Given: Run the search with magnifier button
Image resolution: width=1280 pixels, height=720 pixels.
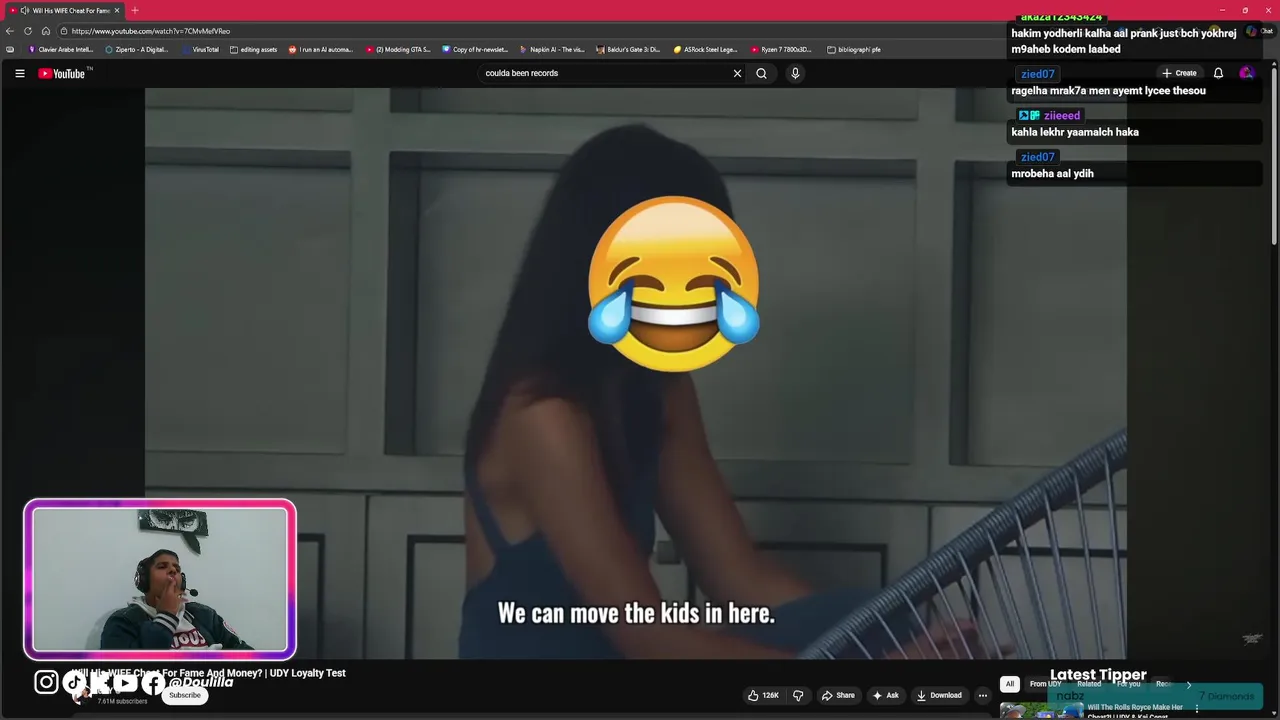Looking at the screenshot, I should (761, 73).
